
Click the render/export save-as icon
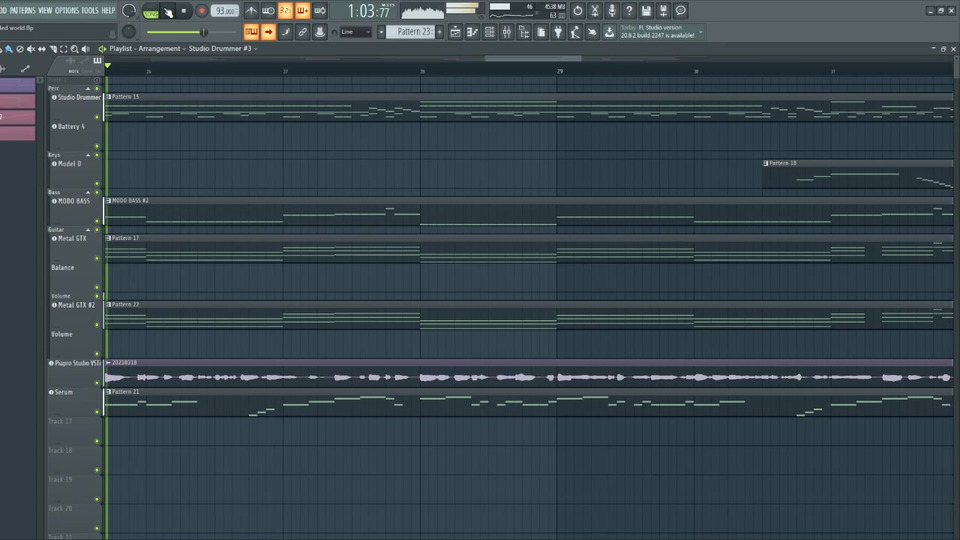tap(663, 10)
